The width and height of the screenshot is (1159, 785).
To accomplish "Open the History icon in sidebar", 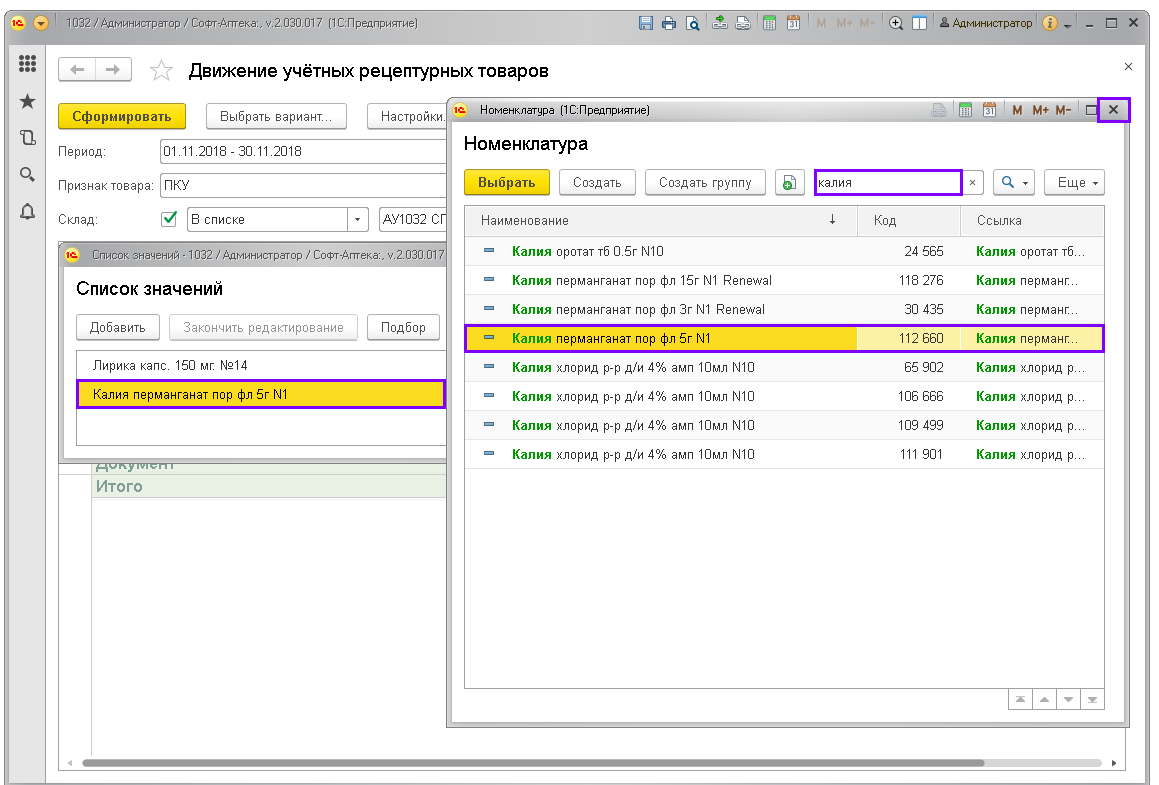I will (x=27, y=138).
